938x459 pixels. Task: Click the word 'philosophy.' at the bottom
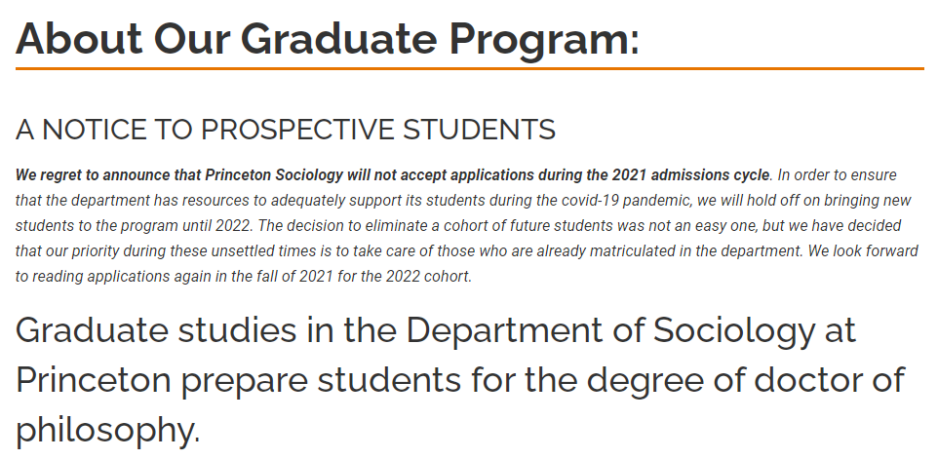click(x=107, y=430)
